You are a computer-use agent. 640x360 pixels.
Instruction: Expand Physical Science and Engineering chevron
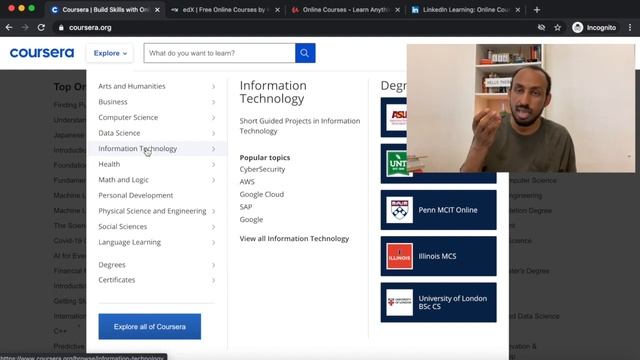(213, 211)
